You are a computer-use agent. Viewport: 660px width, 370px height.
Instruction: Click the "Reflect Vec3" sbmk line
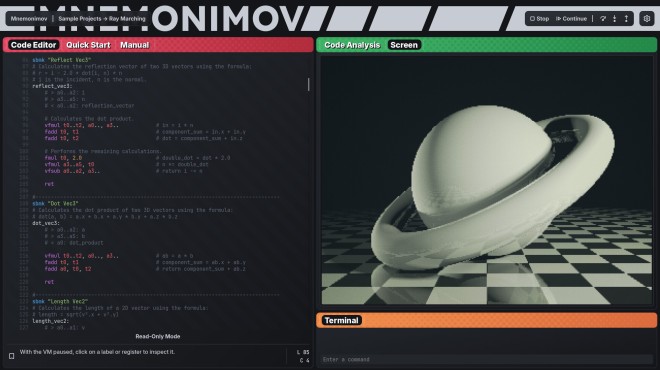coord(61,60)
